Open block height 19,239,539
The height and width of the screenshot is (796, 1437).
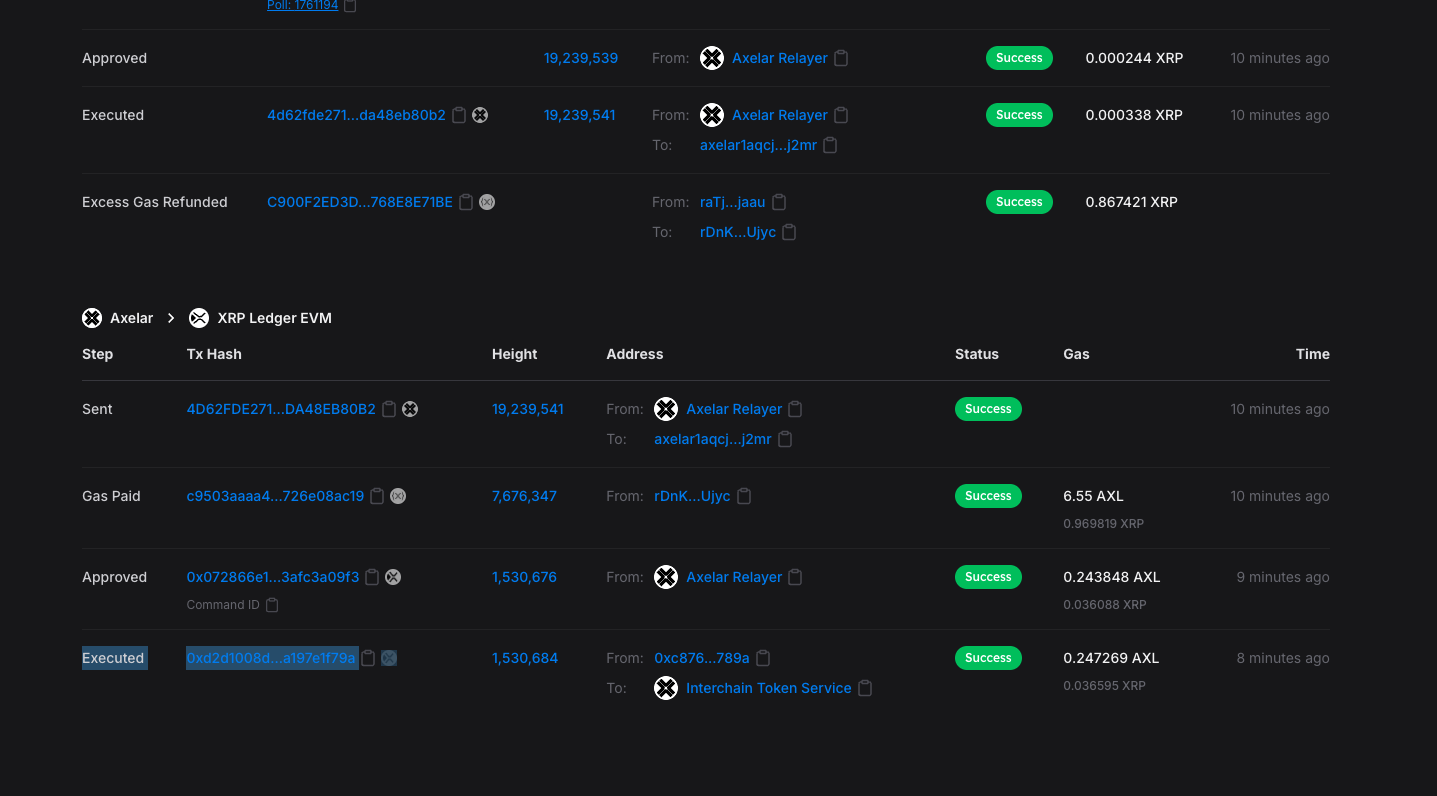tap(581, 58)
